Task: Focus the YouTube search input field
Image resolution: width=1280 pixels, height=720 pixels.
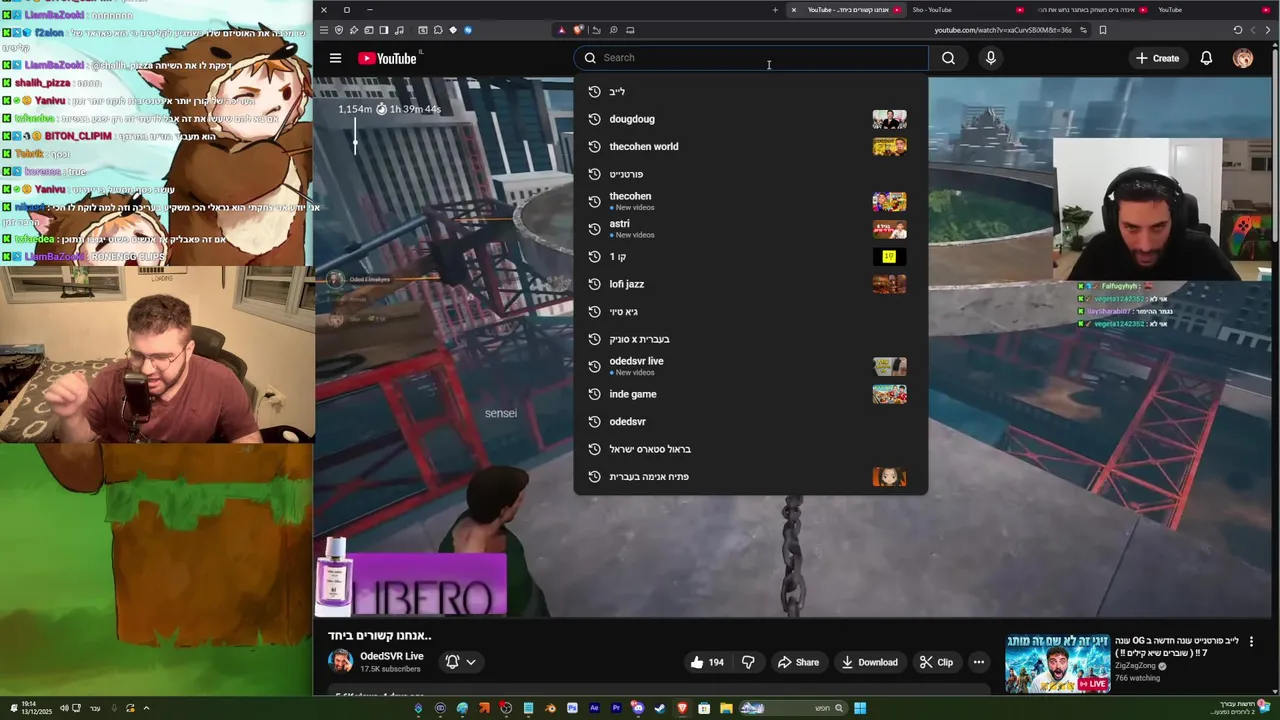Action: pyautogui.click(x=751, y=58)
